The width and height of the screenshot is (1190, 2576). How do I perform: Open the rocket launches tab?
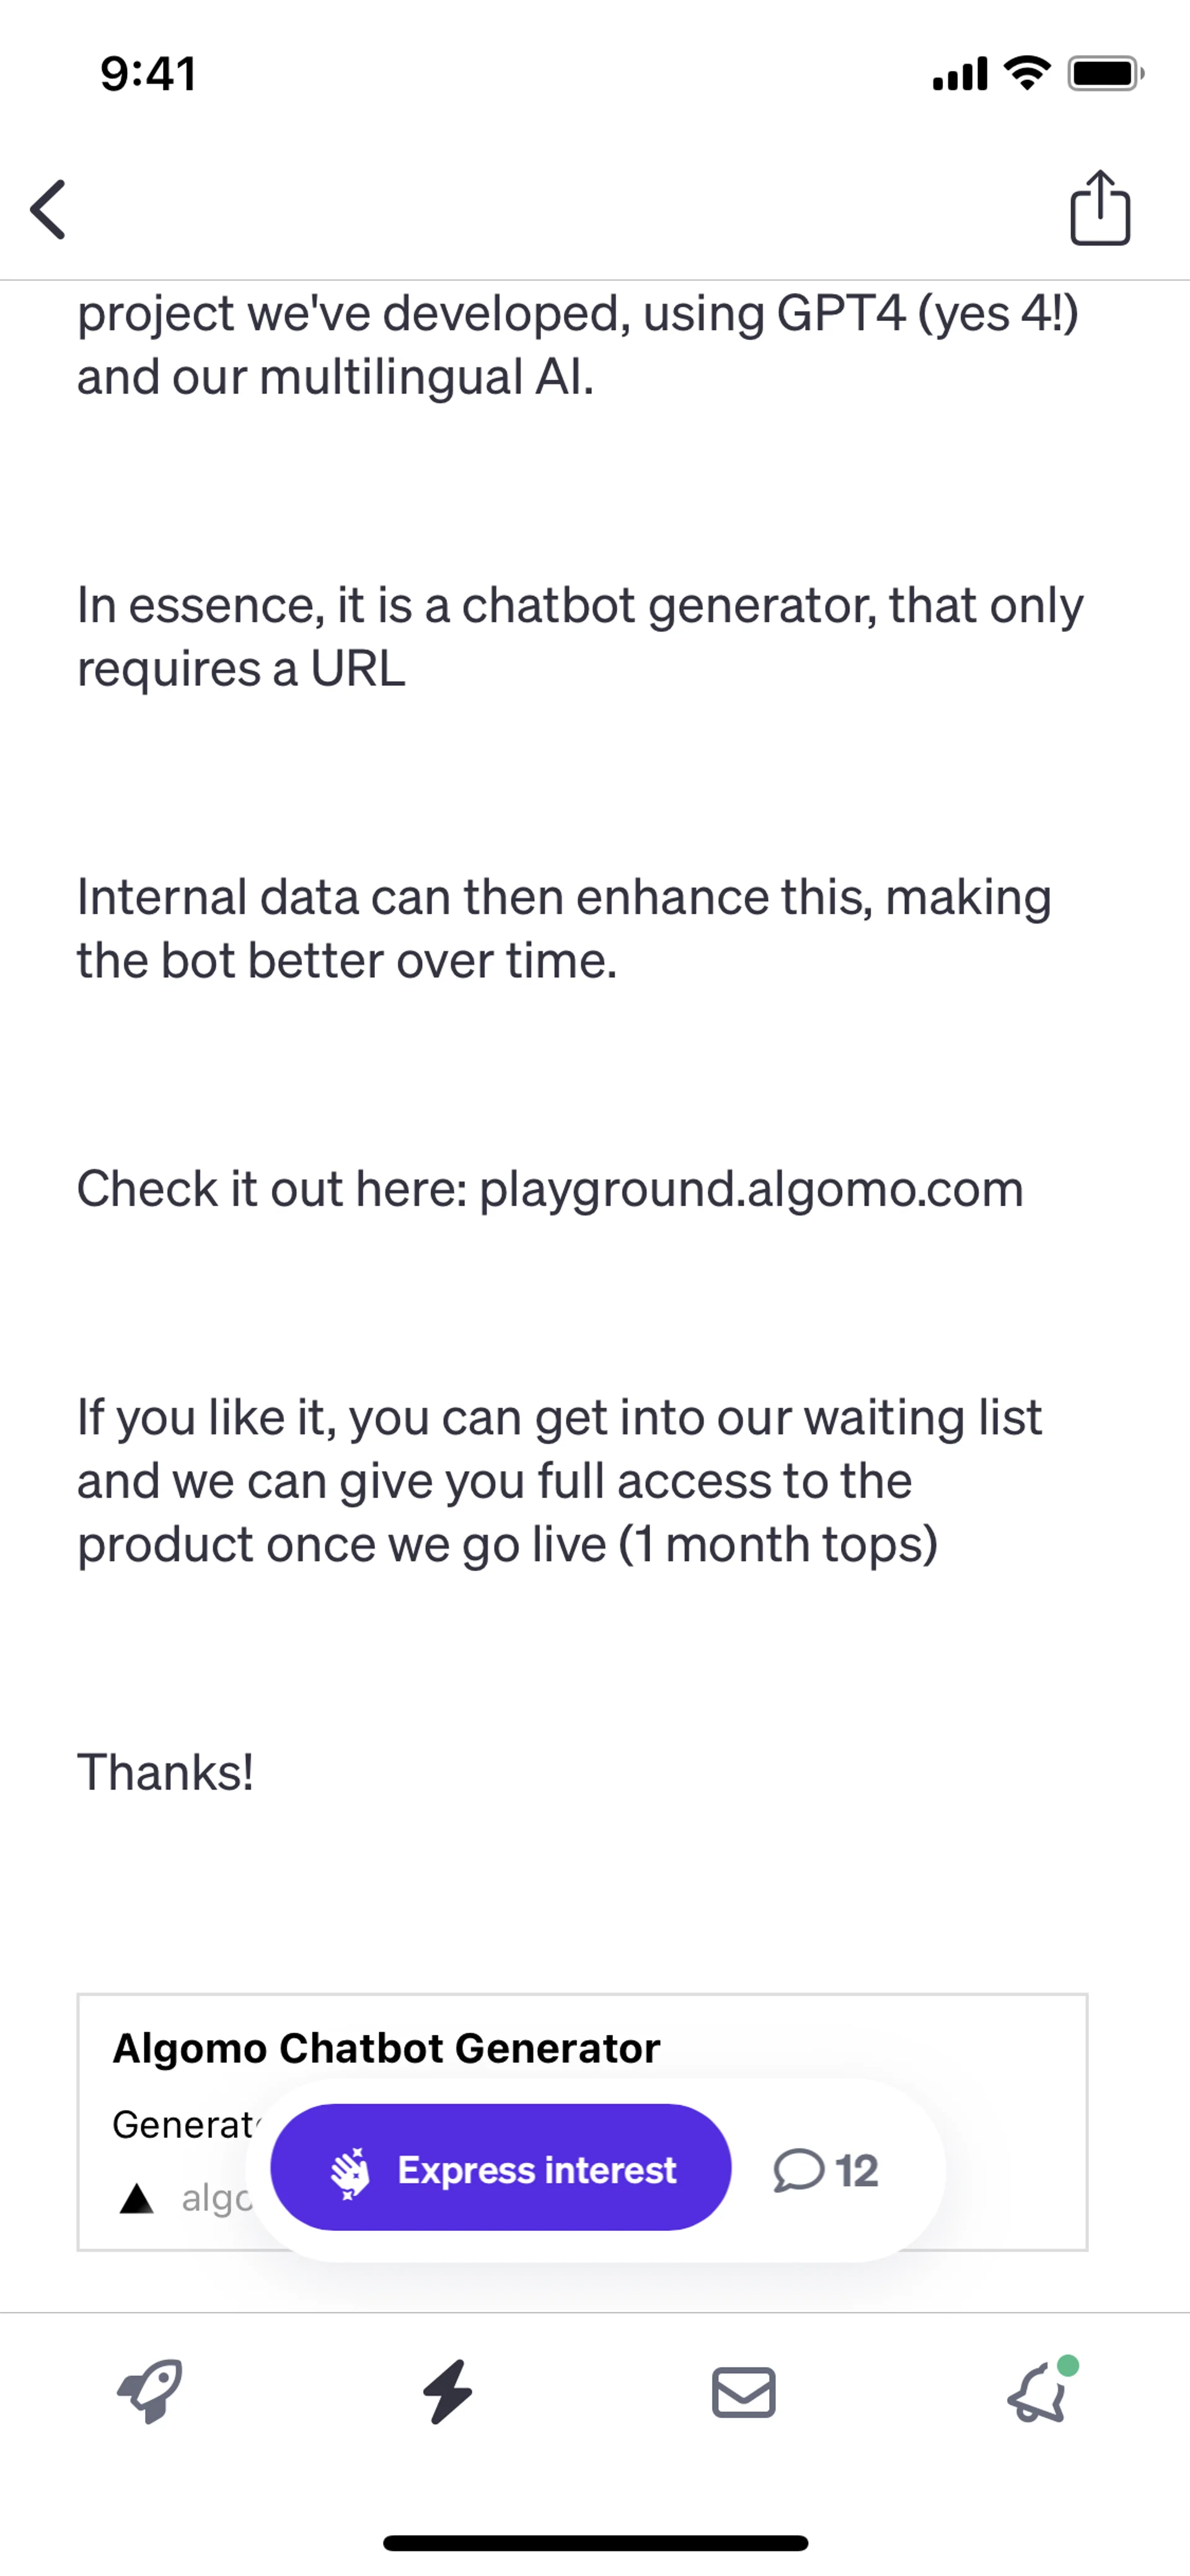(150, 2392)
